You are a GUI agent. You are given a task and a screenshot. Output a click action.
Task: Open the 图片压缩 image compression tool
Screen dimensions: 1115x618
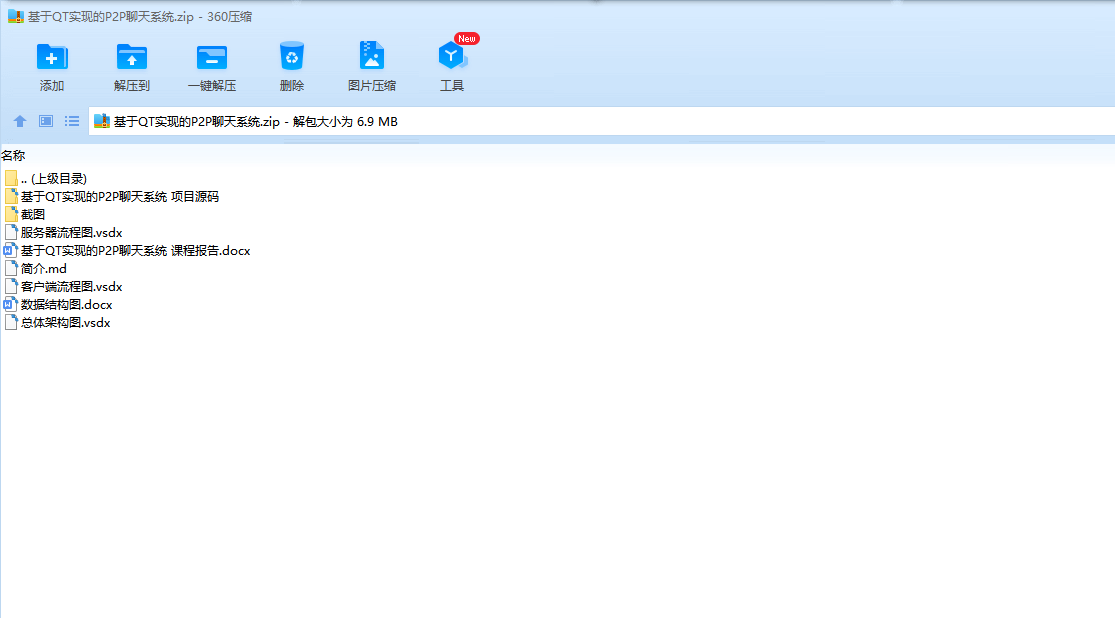coord(371,55)
